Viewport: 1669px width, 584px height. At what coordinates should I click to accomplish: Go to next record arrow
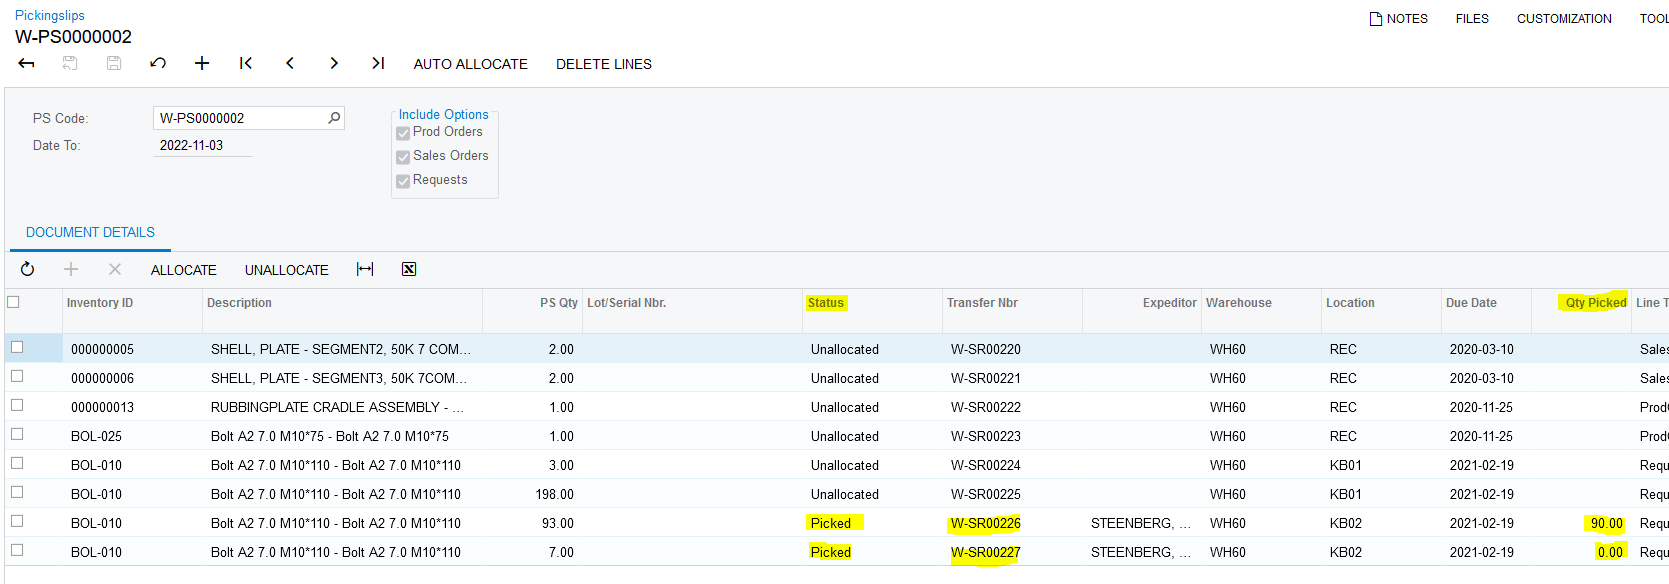pos(334,64)
